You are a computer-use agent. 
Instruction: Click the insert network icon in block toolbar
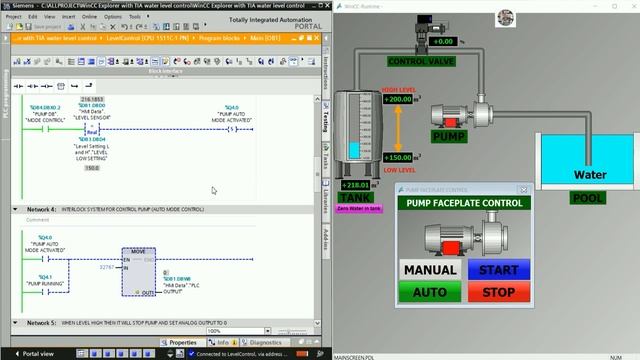[x=17, y=62]
